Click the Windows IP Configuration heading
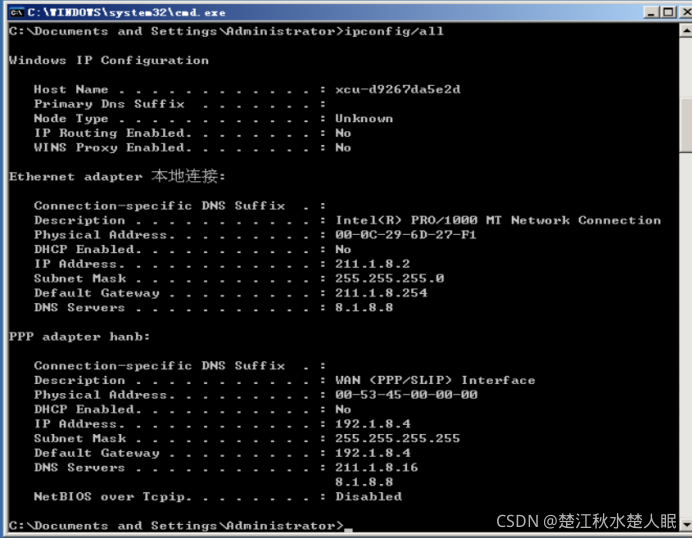 point(109,61)
